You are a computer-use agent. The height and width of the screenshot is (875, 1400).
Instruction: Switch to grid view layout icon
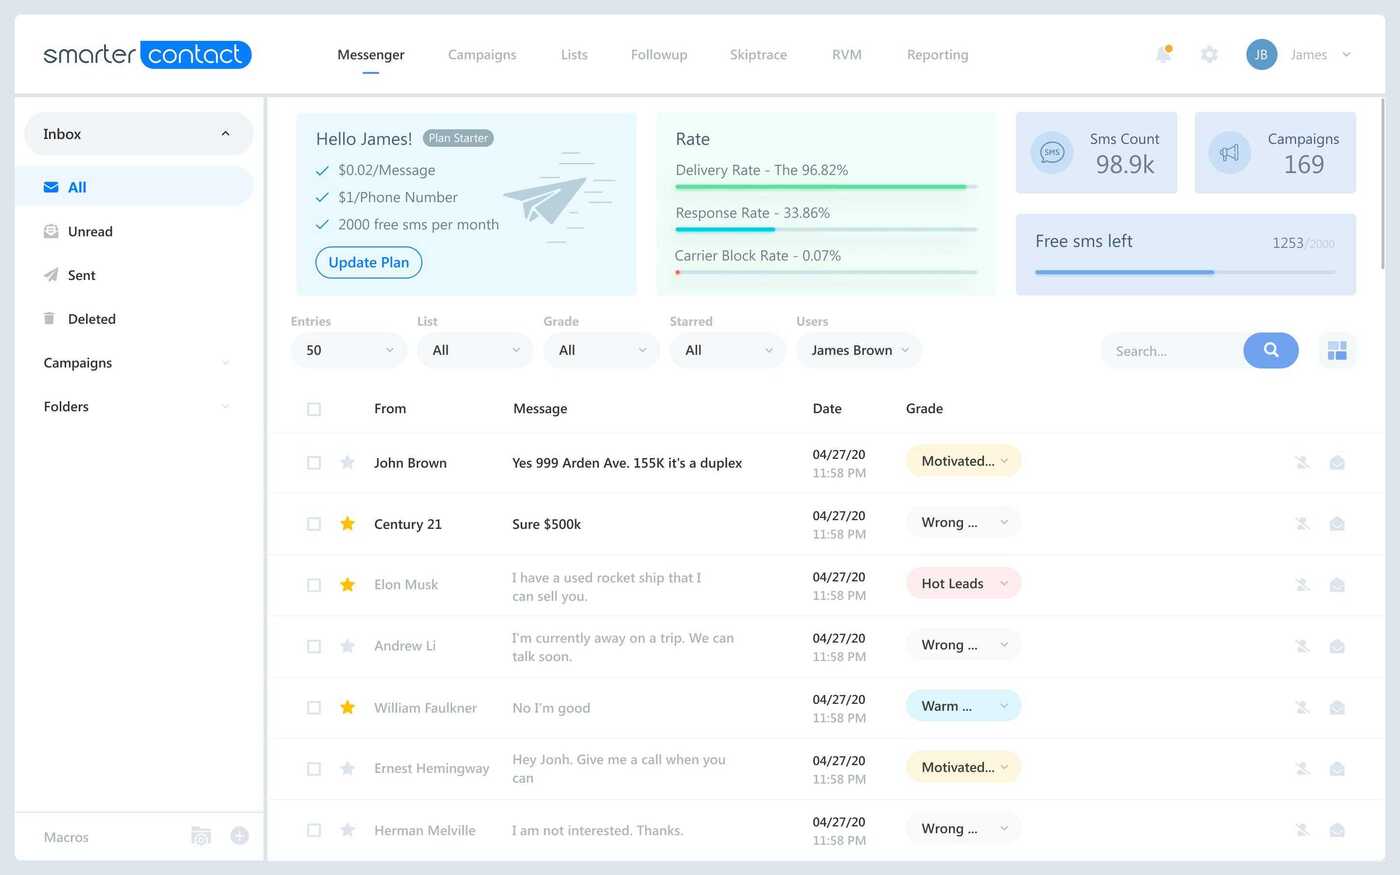click(x=1337, y=350)
